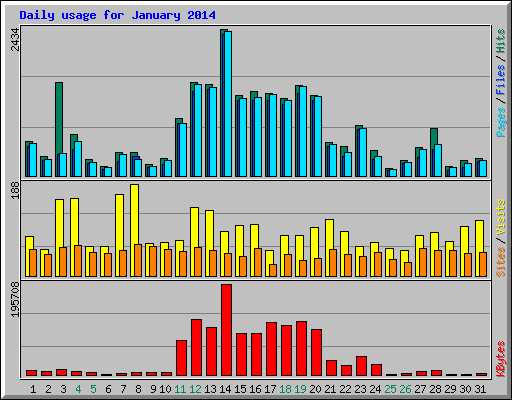This screenshot has width=512, height=400.
Task: Click green weekend day label 4
Action: click(x=78, y=389)
